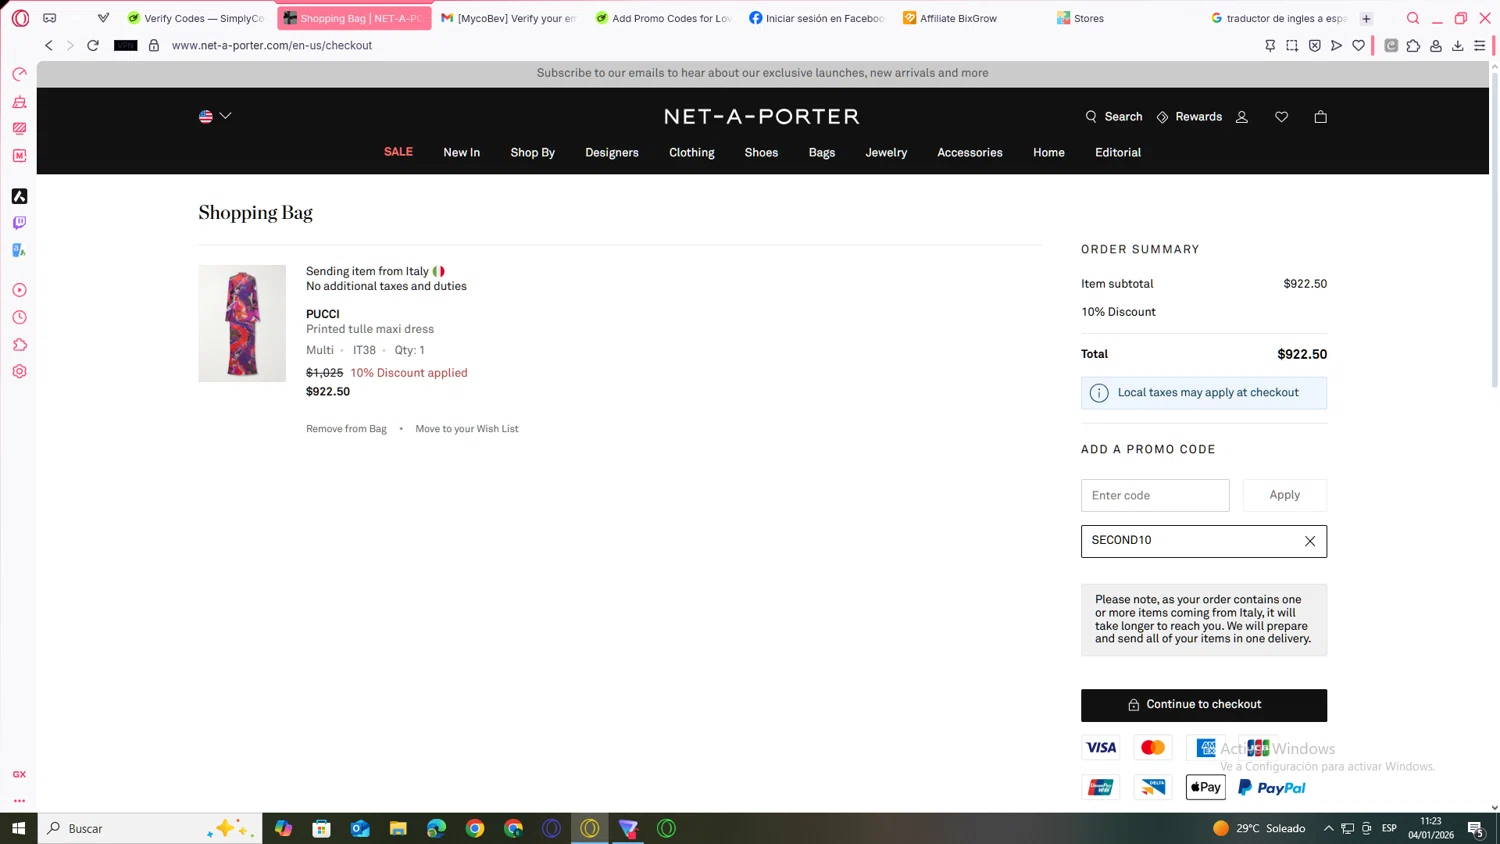Open the Twitch icon in Opera sidebar

point(19,223)
